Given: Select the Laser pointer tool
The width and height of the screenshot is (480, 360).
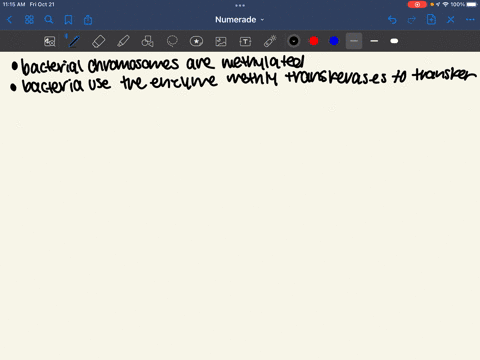Looking at the screenshot, I should [x=270, y=41].
